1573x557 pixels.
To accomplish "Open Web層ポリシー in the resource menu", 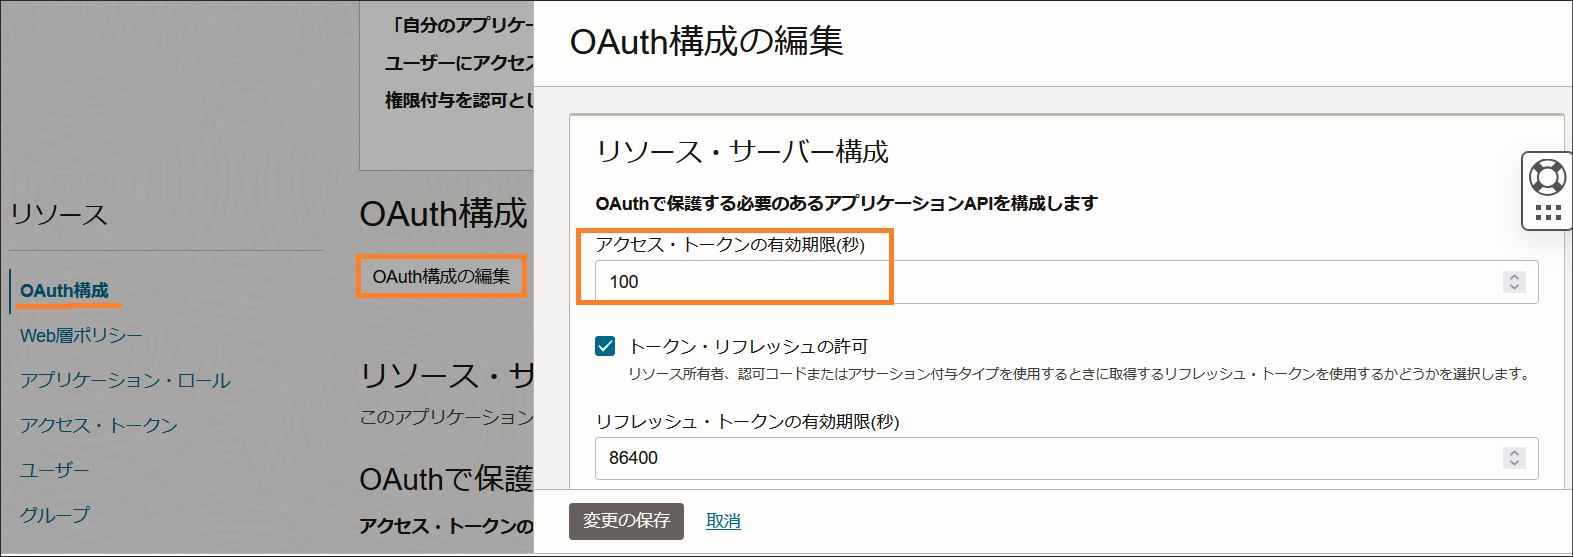I will coord(81,336).
